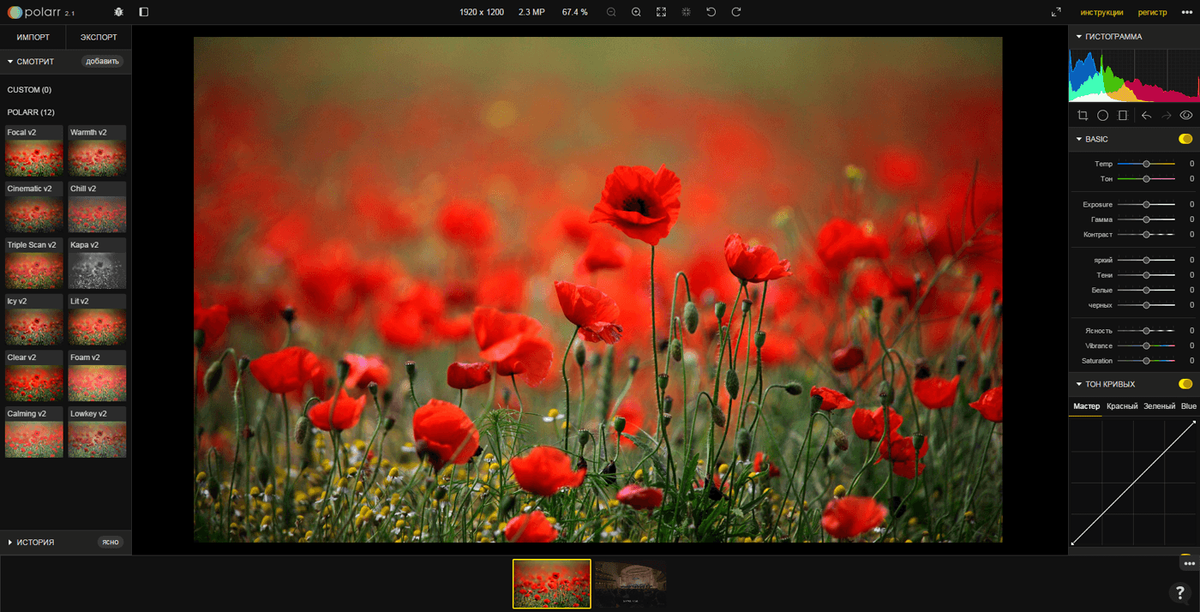This screenshot has height=612, width=1200.
Task: Click the redo arrow in top toolbar
Action: pyautogui.click(x=736, y=12)
